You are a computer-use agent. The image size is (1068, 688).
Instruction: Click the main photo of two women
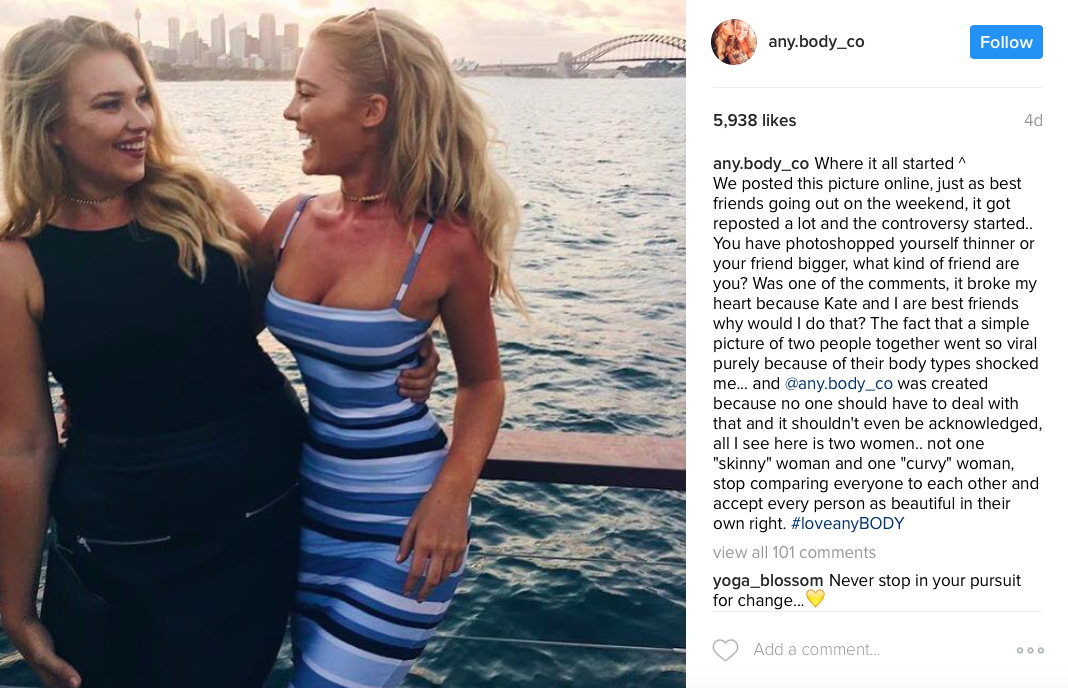point(343,344)
